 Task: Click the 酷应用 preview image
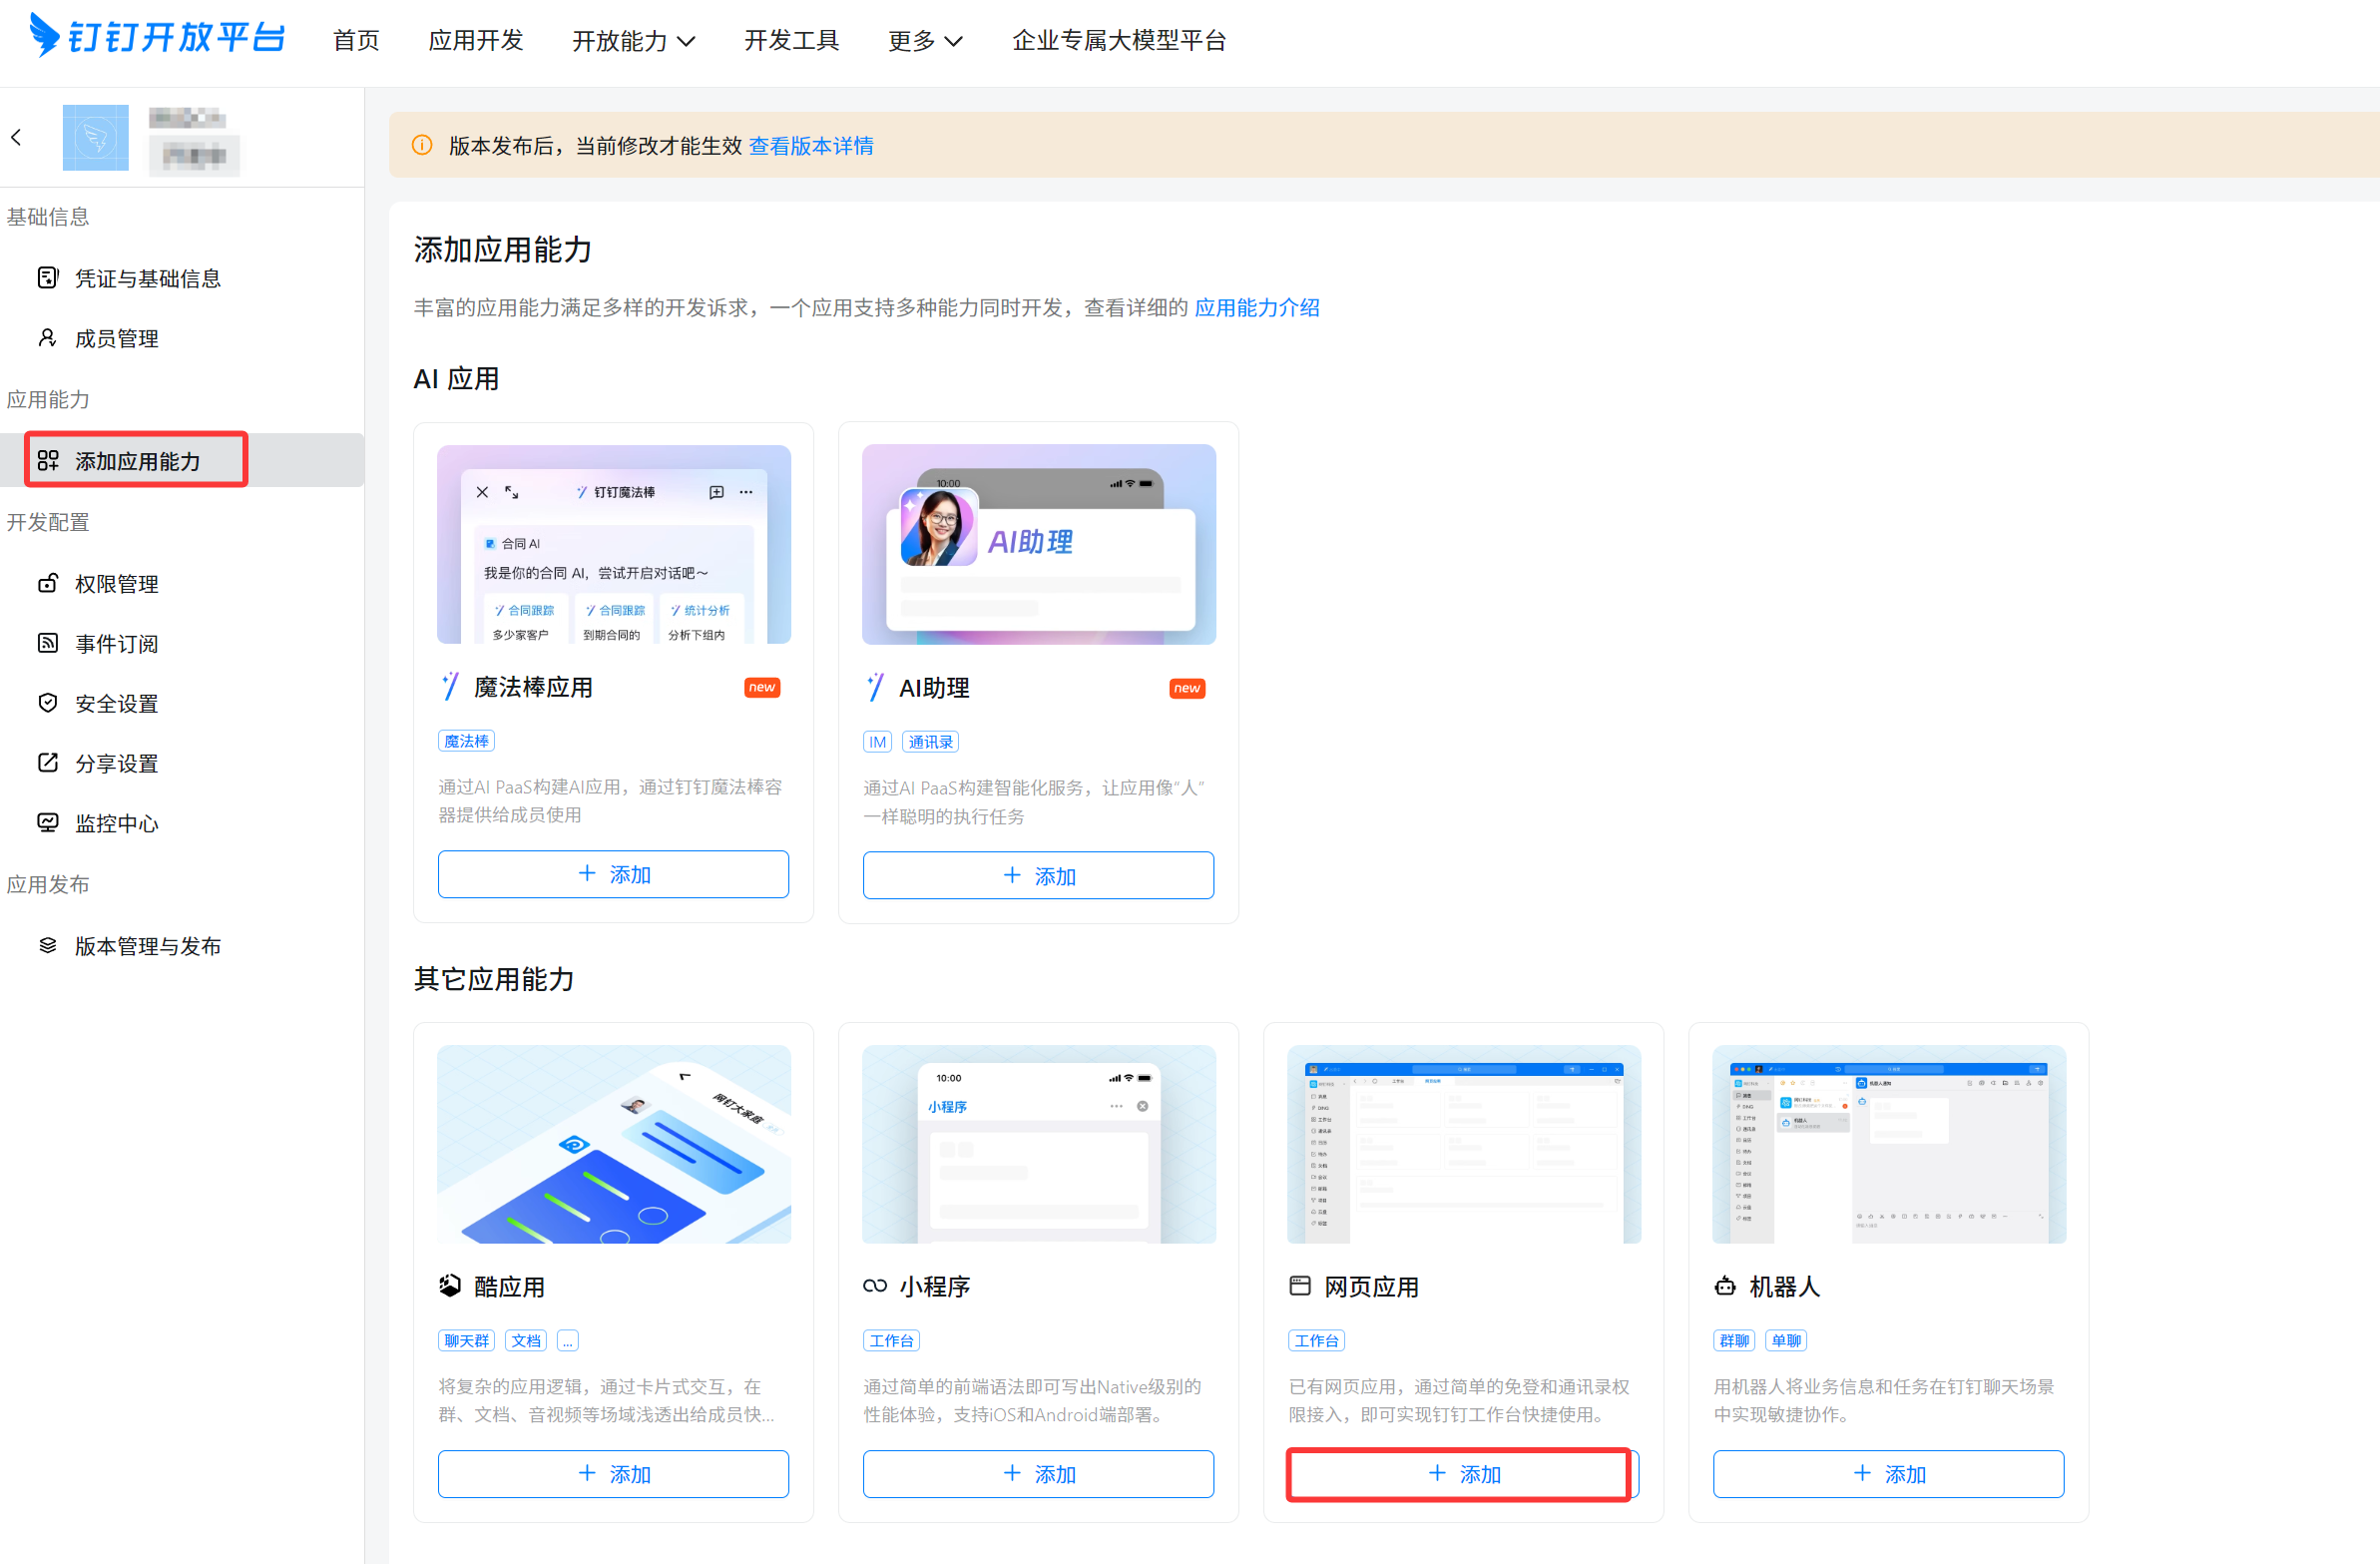tap(614, 1144)
